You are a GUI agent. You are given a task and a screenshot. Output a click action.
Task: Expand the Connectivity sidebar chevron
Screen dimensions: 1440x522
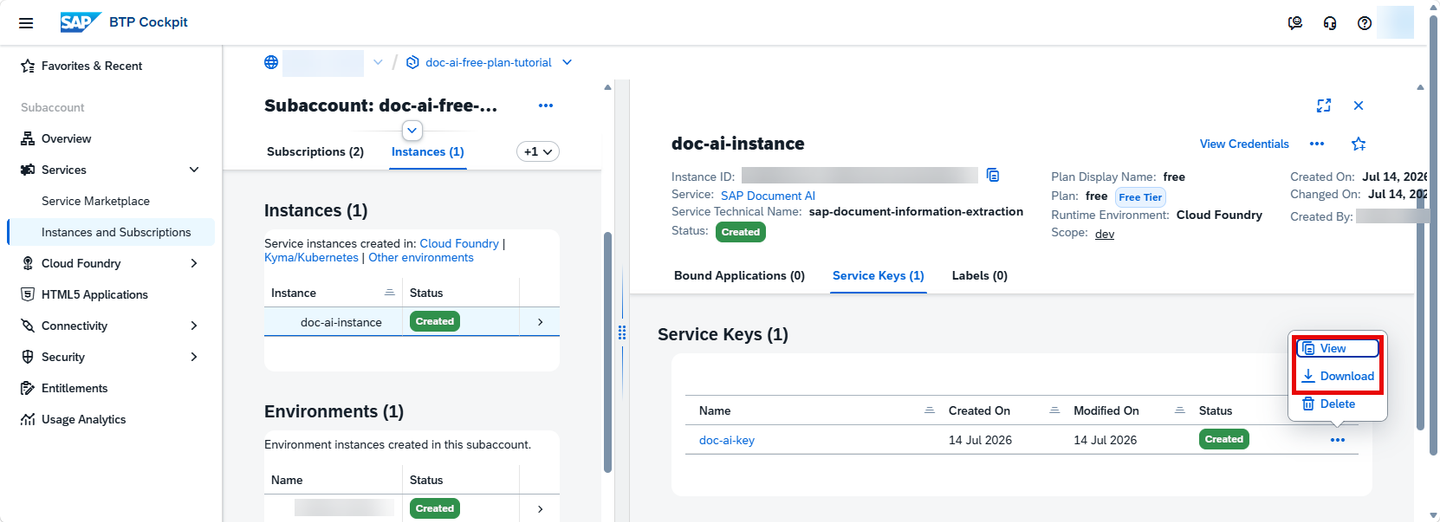click(194, 326)
